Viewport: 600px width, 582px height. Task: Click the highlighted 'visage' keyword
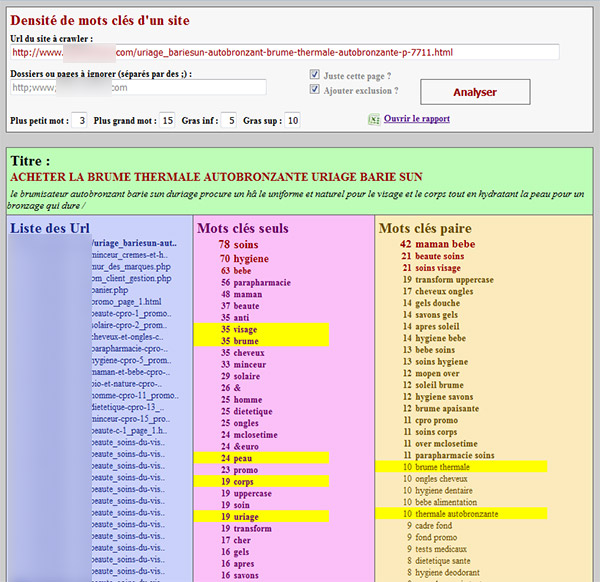[x=245, y=329]
